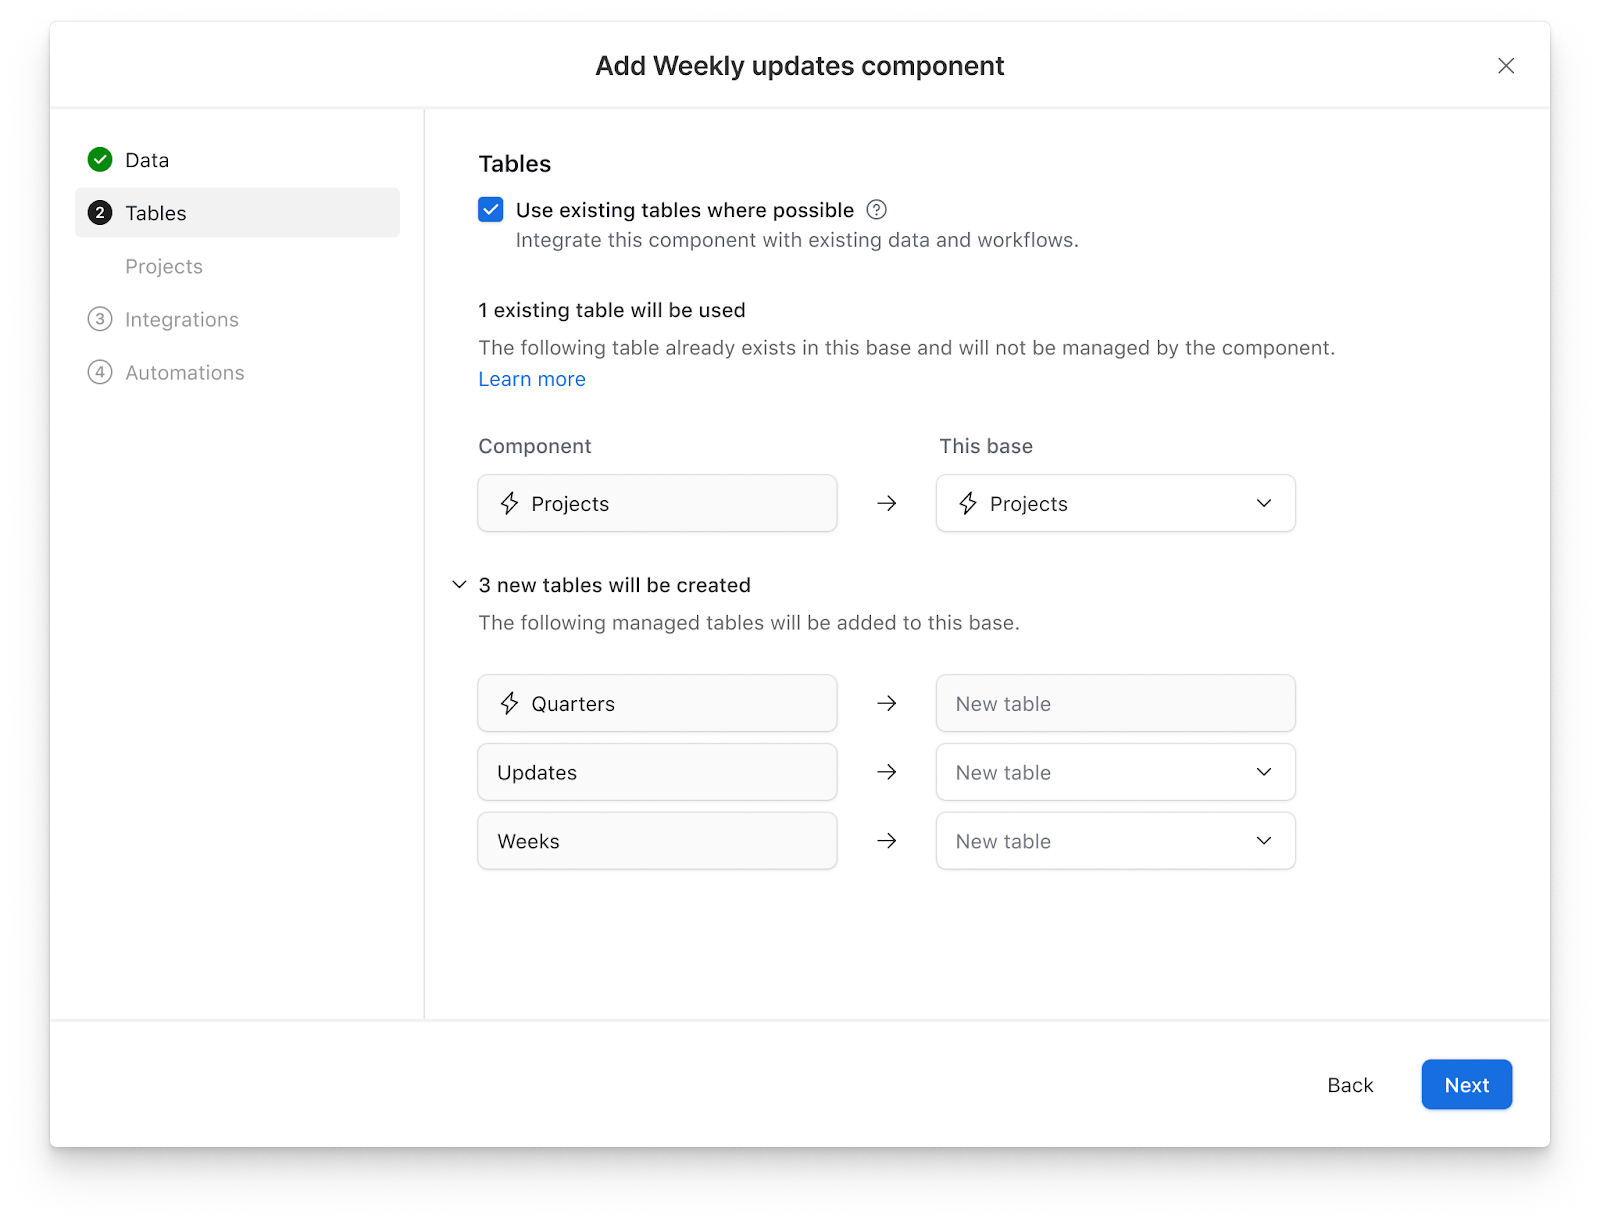Go to the Integrations step
Image resolution: width=1600 pixels, height=1225 pixels.
(182, 319)
